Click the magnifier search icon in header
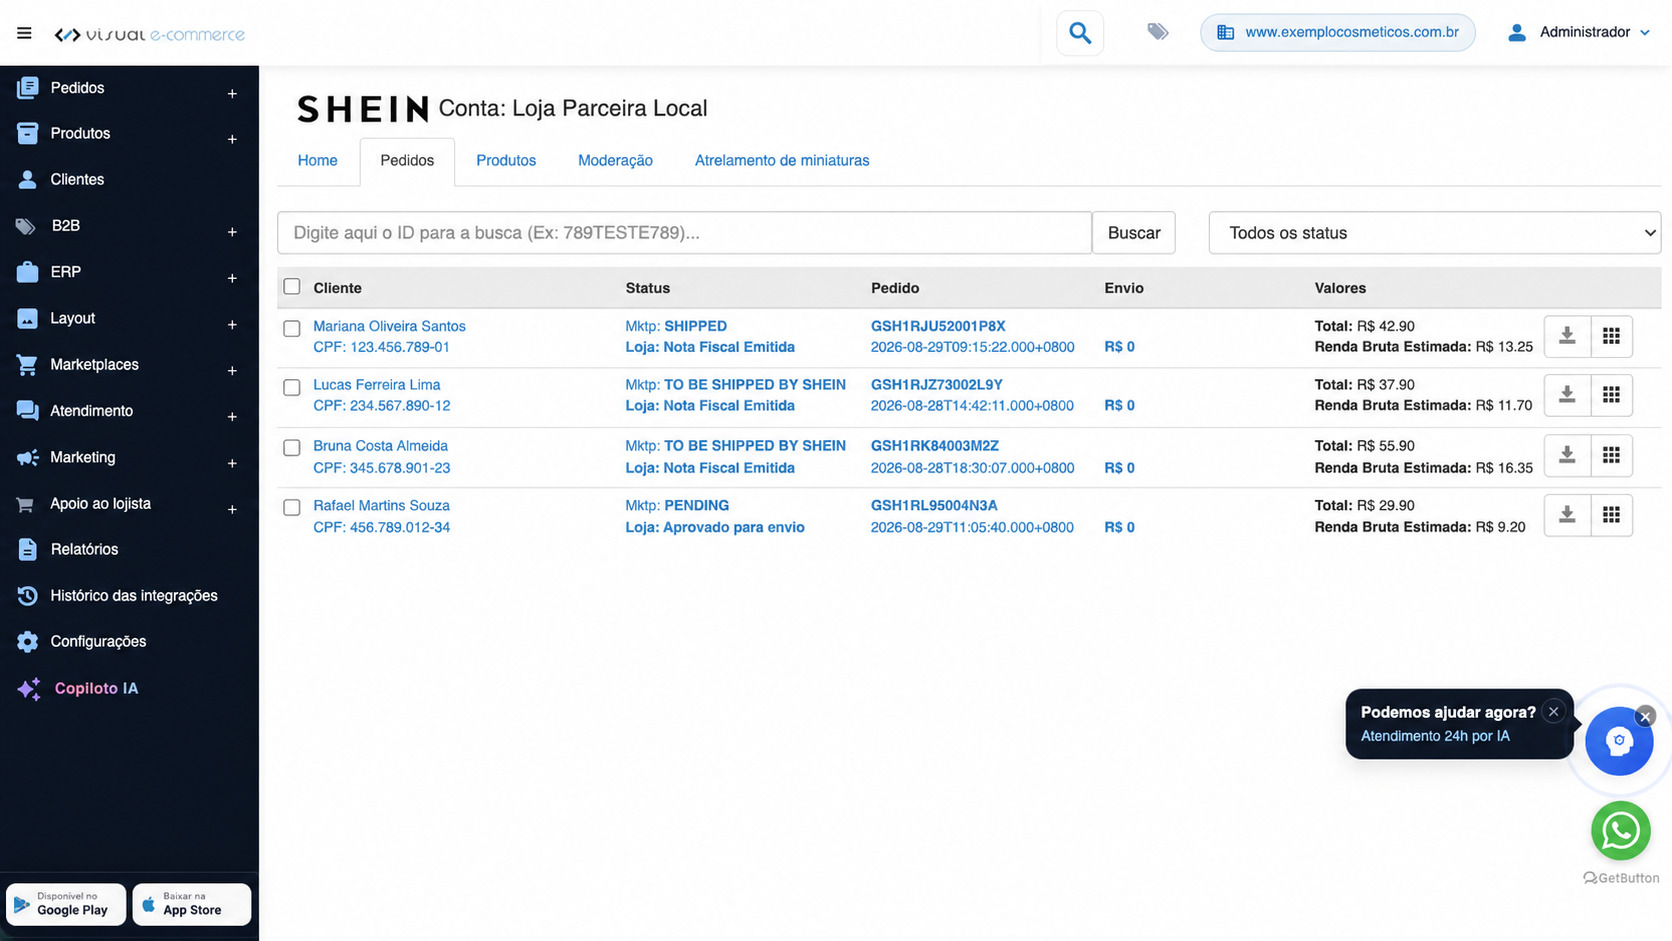This screenshot has height=941, width=1672. pyautogui.click(x=1080, y=33)
